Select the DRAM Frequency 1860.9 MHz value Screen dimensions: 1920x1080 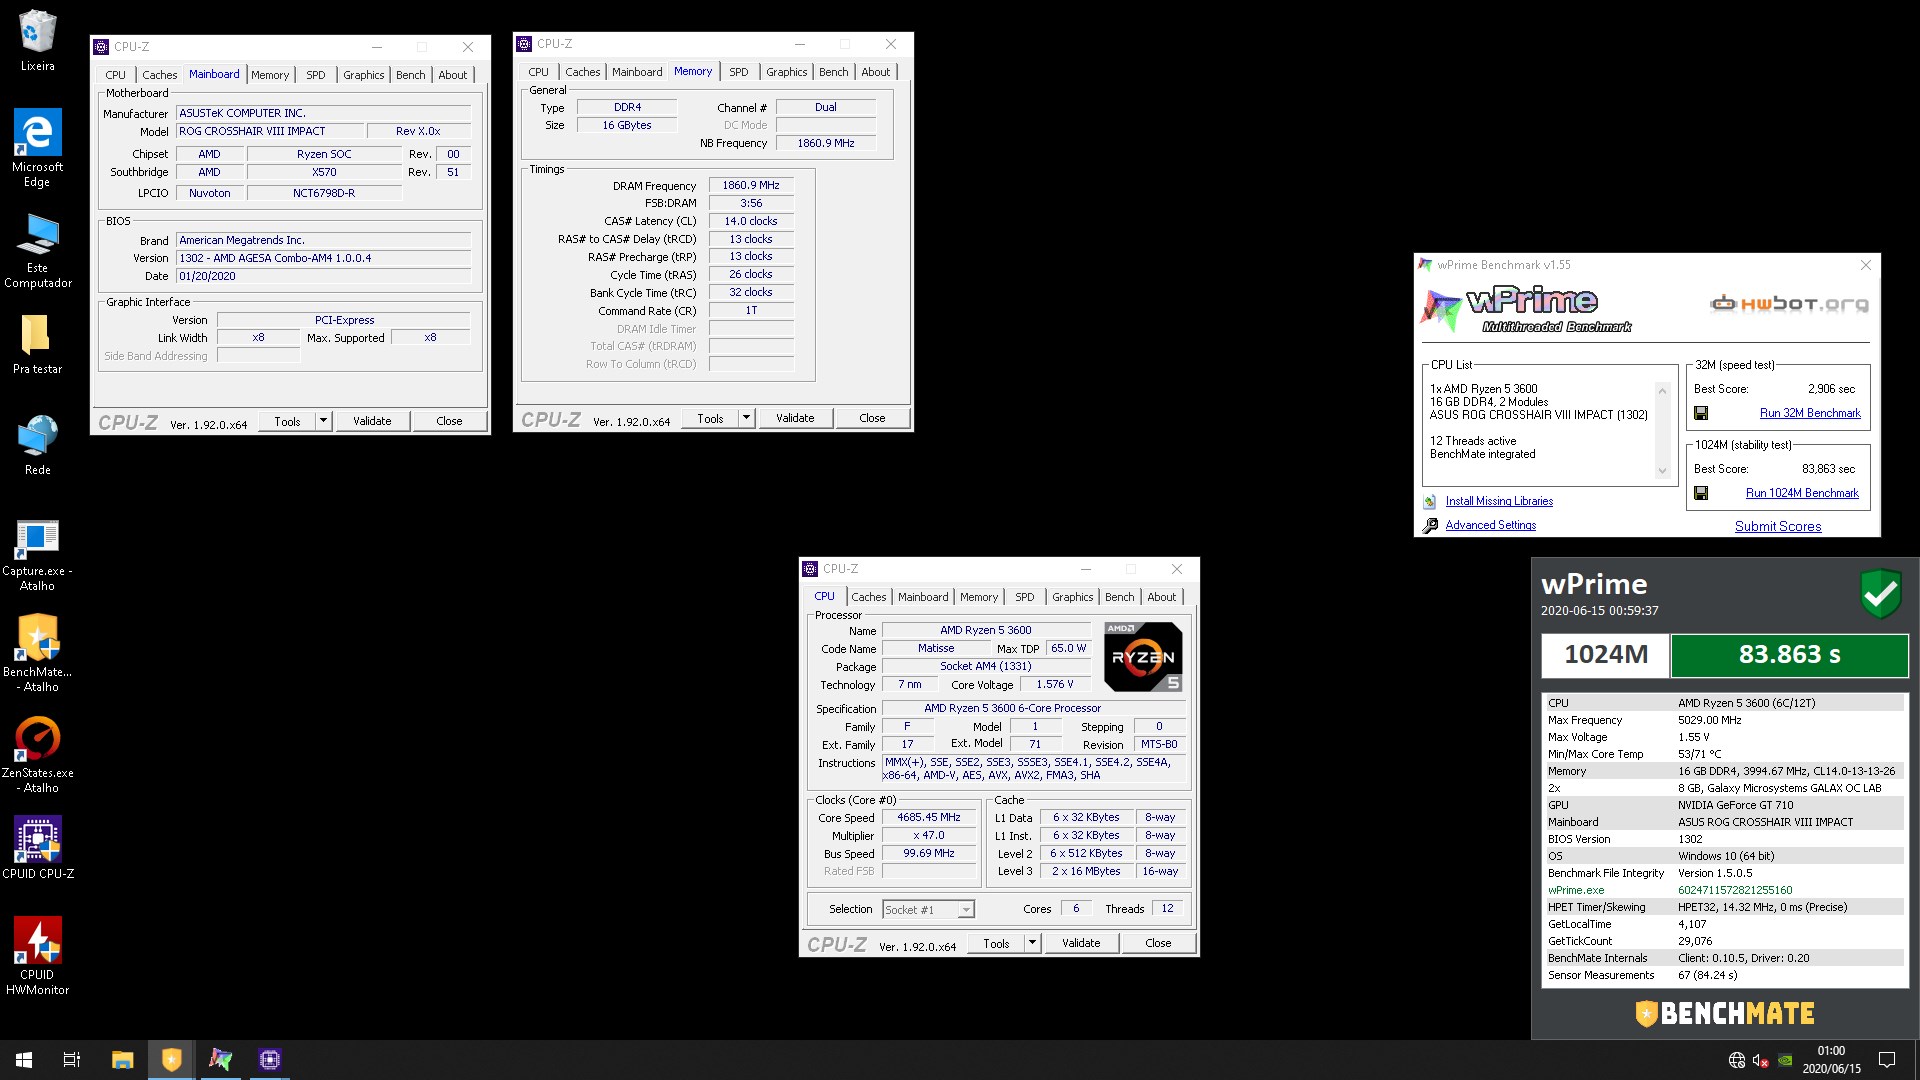click(x=751, y=185)
